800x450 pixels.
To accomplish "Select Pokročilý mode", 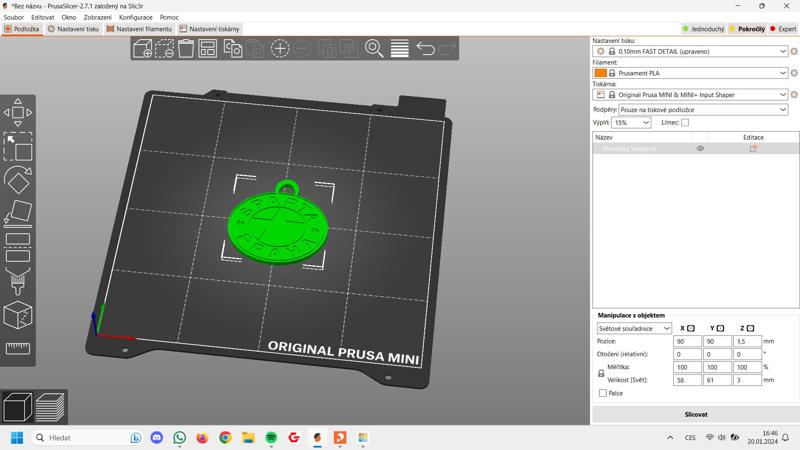I will point(747,29).
